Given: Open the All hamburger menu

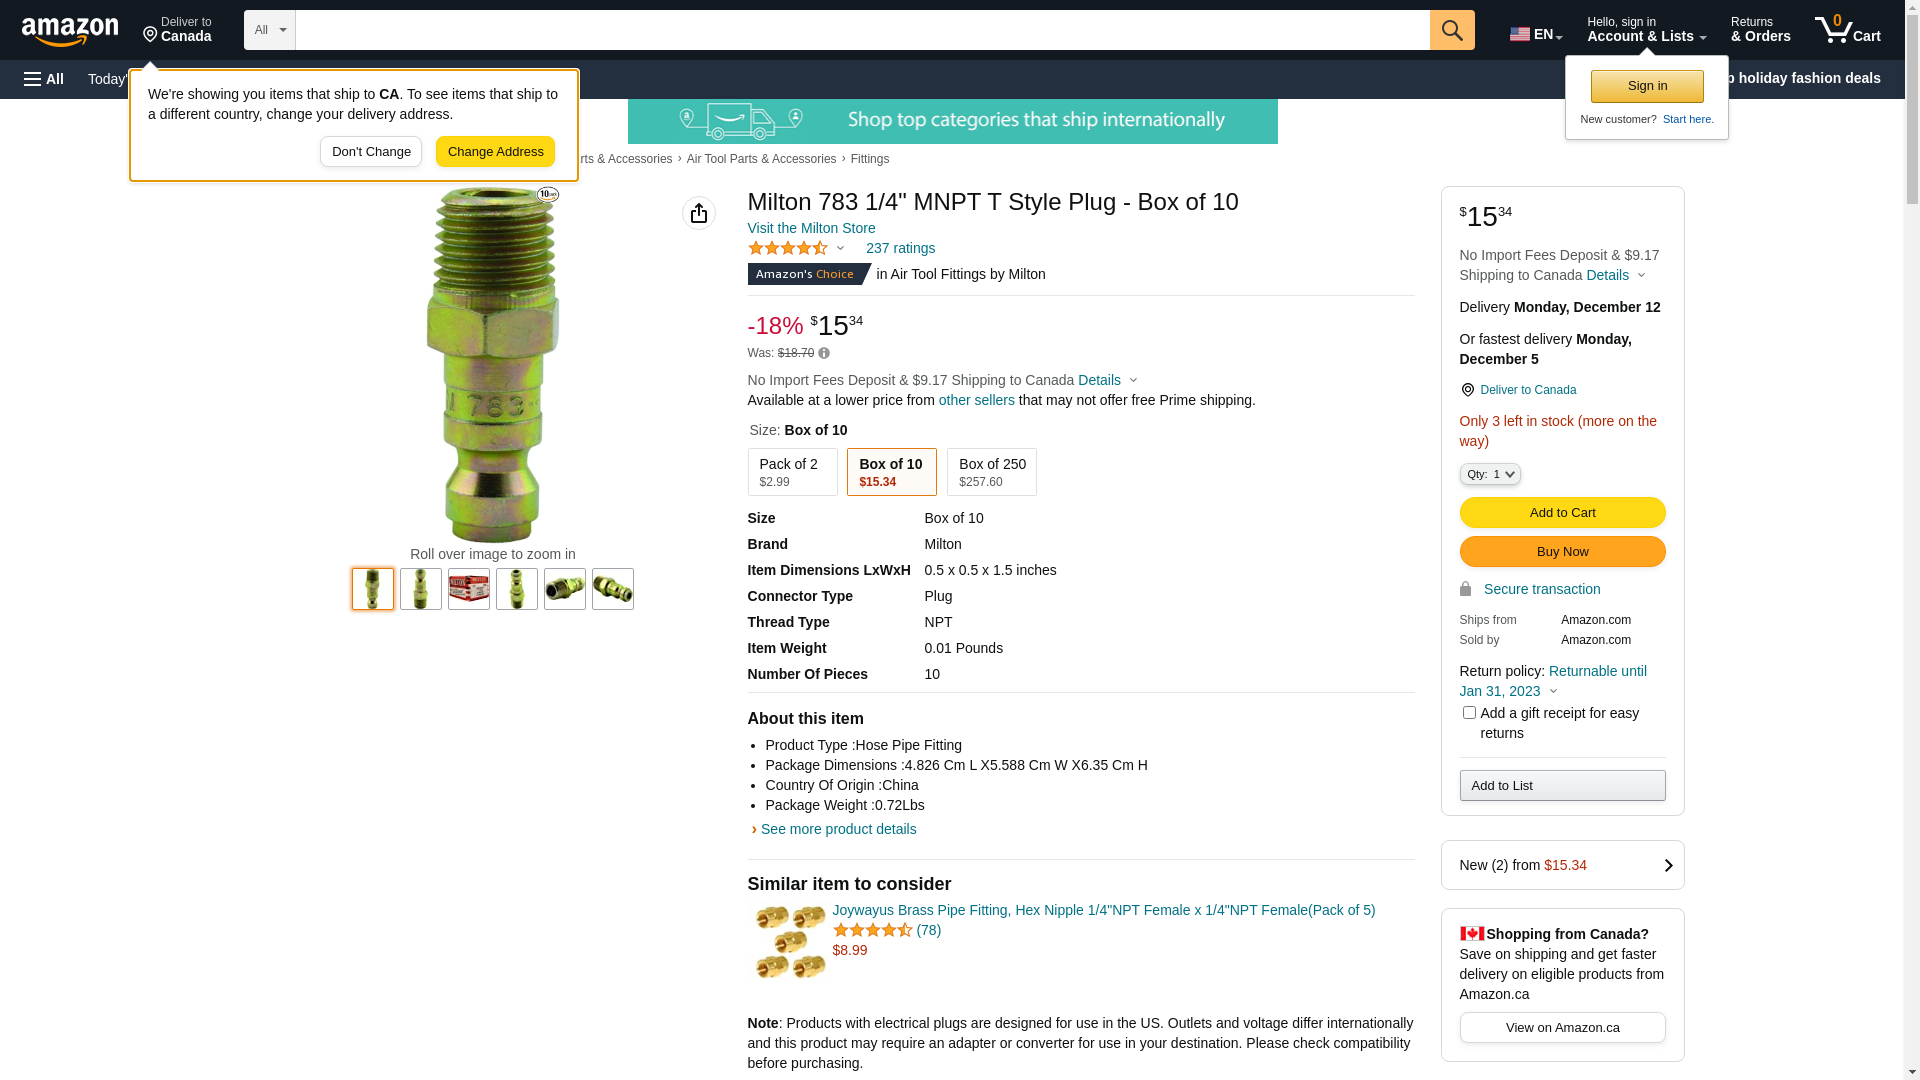Looking at the screenshot, I should click(44, 79).
